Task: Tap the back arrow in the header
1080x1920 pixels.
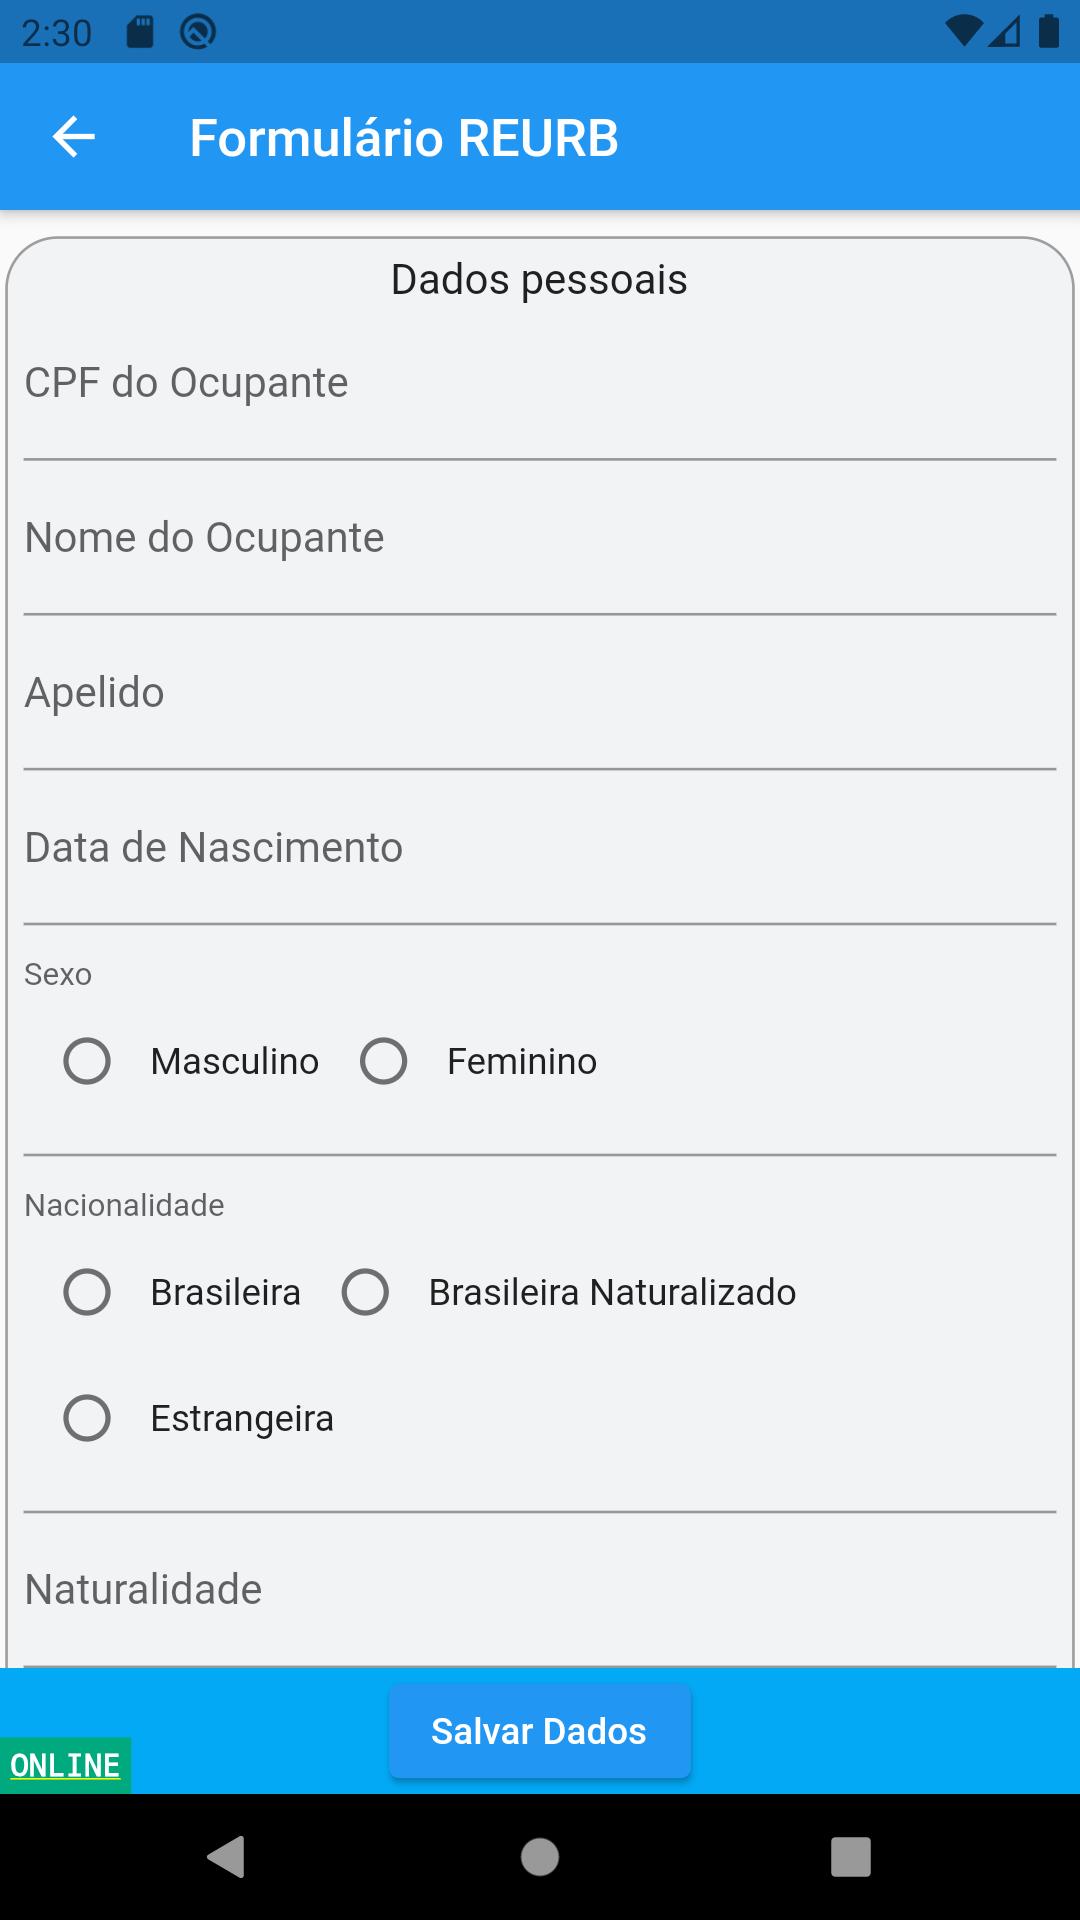Action: 74,137
